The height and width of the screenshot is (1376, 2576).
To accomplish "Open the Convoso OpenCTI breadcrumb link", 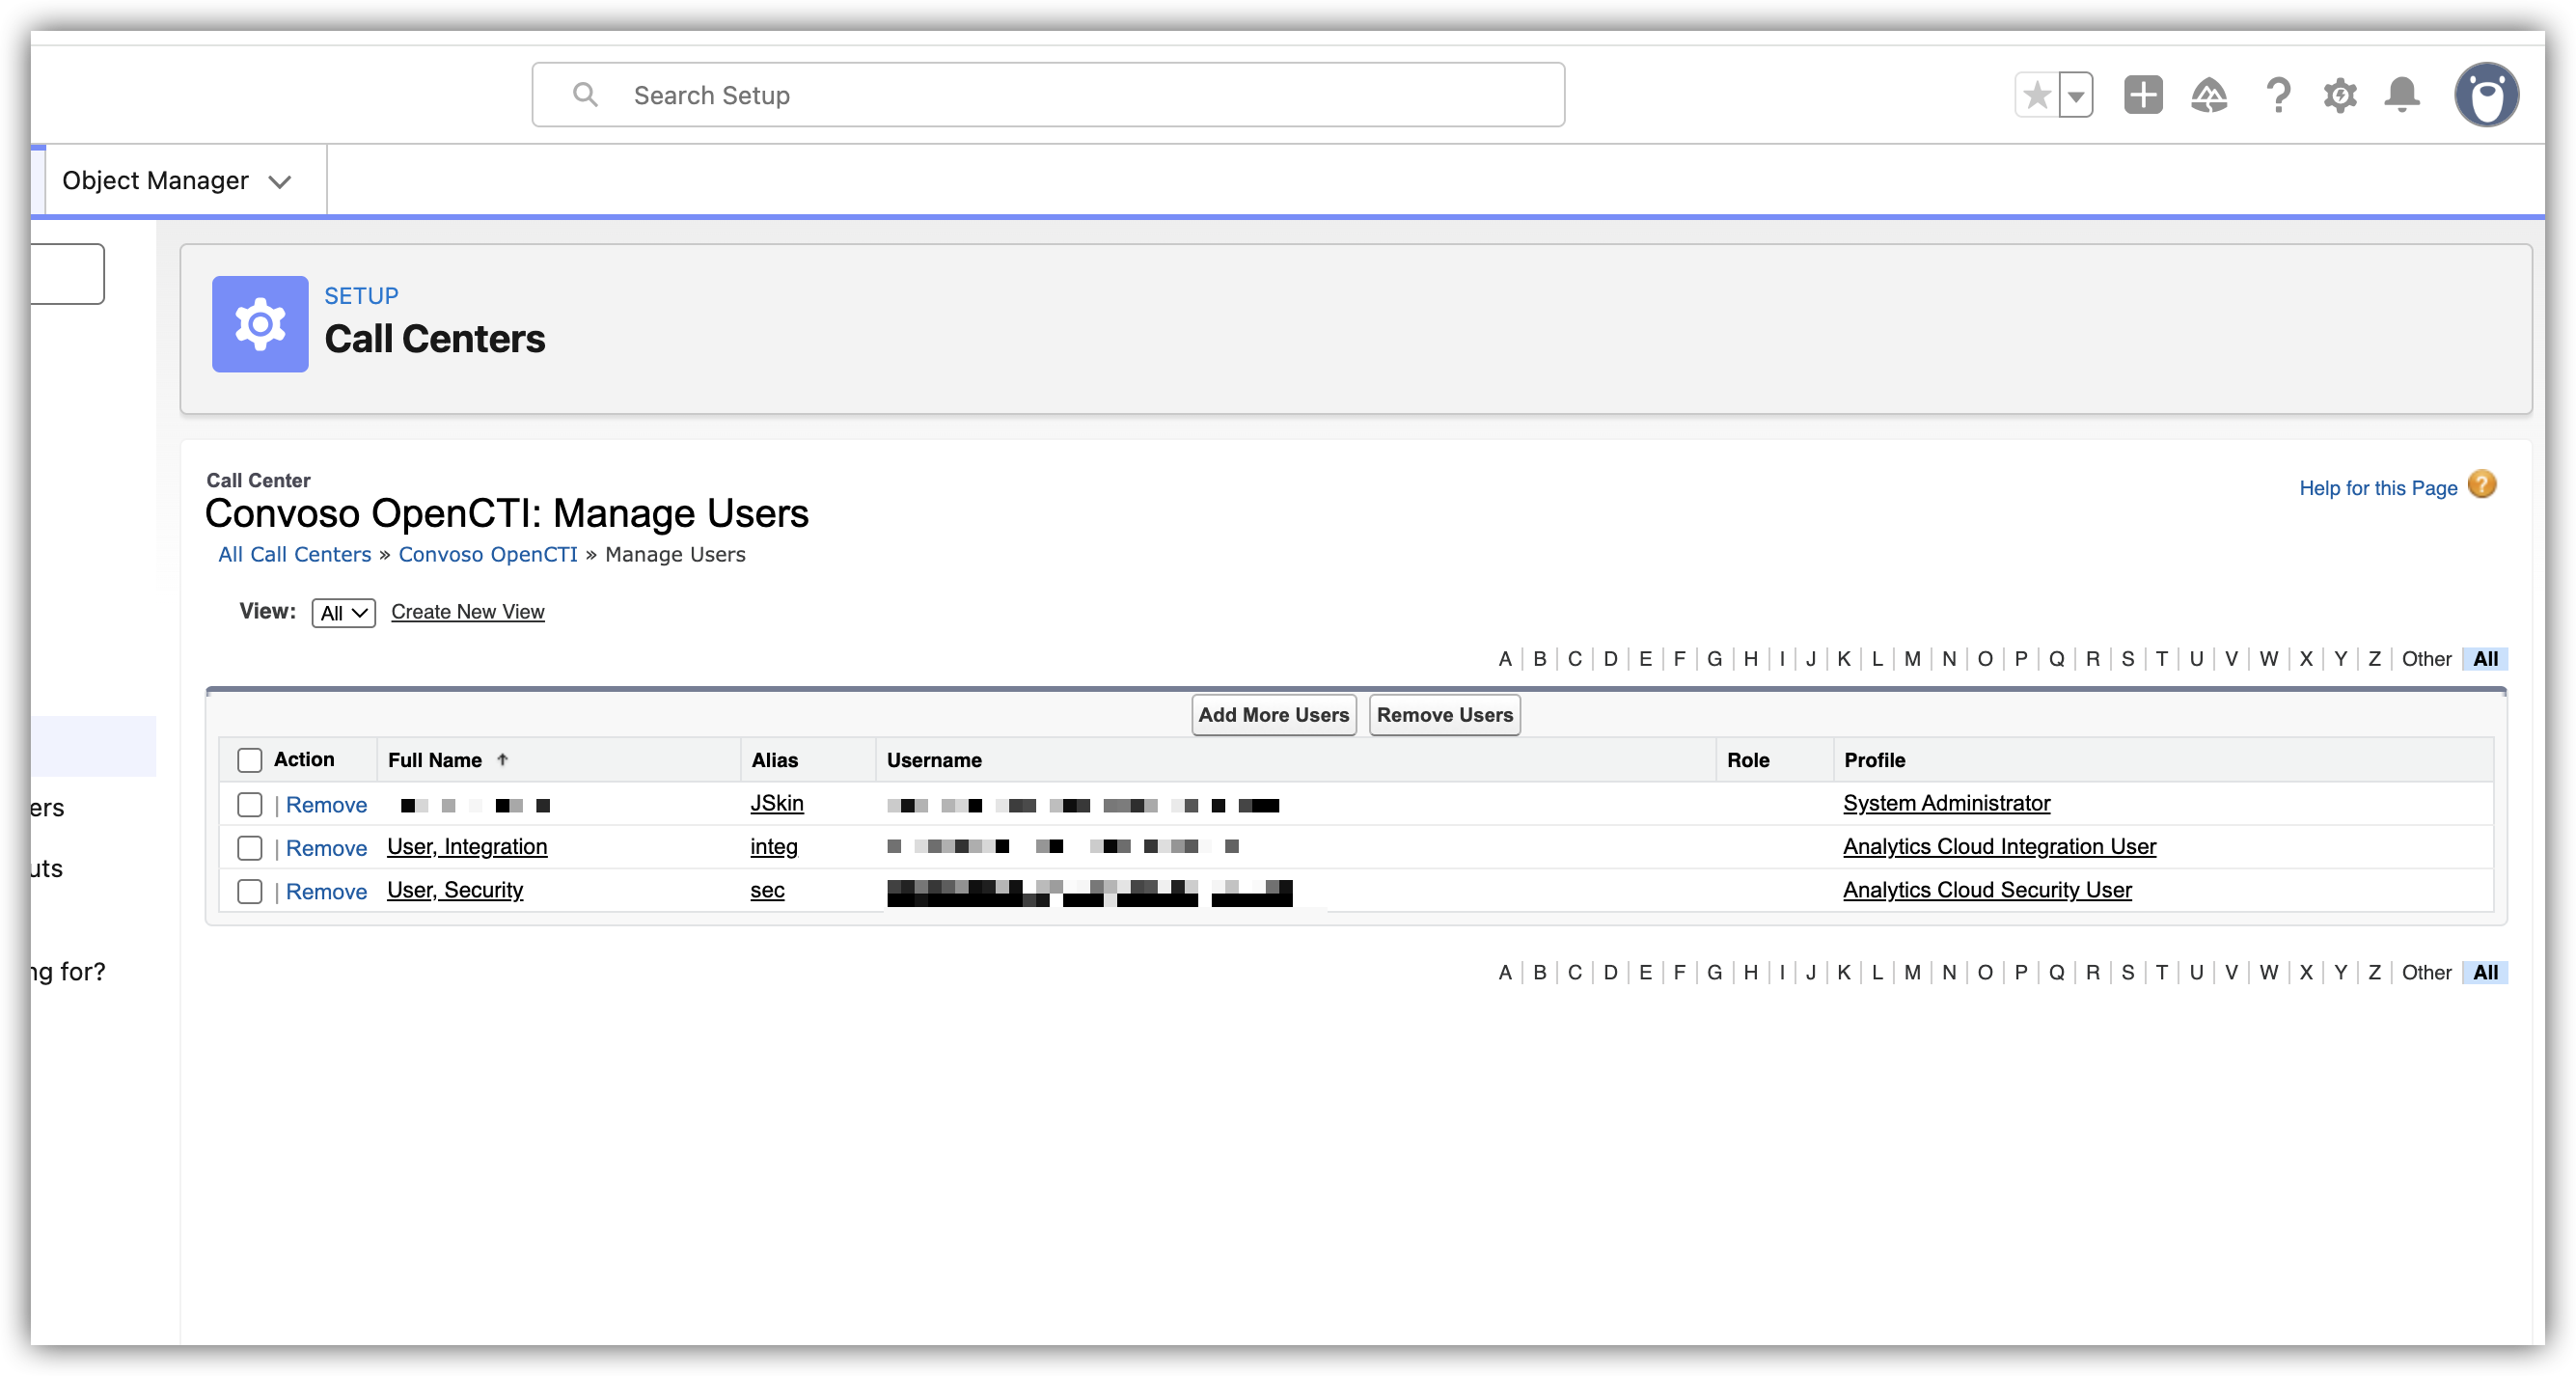I will pos(488,554).
